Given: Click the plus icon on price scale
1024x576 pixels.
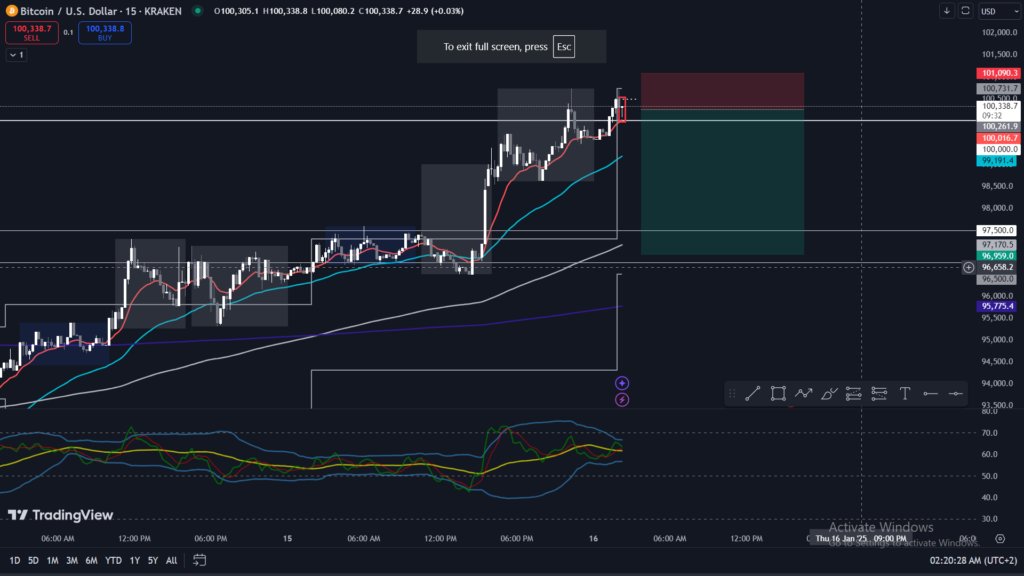Looking at the screenshot, I should pyautogui.click(x=968, y=267).
